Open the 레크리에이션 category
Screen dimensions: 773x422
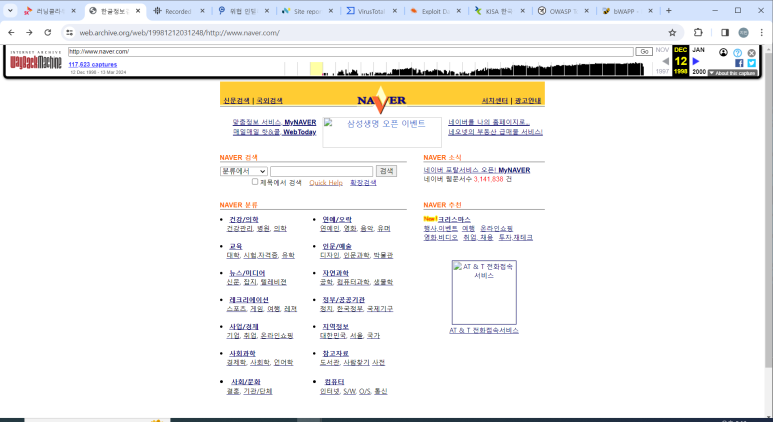tap(249, 300)
